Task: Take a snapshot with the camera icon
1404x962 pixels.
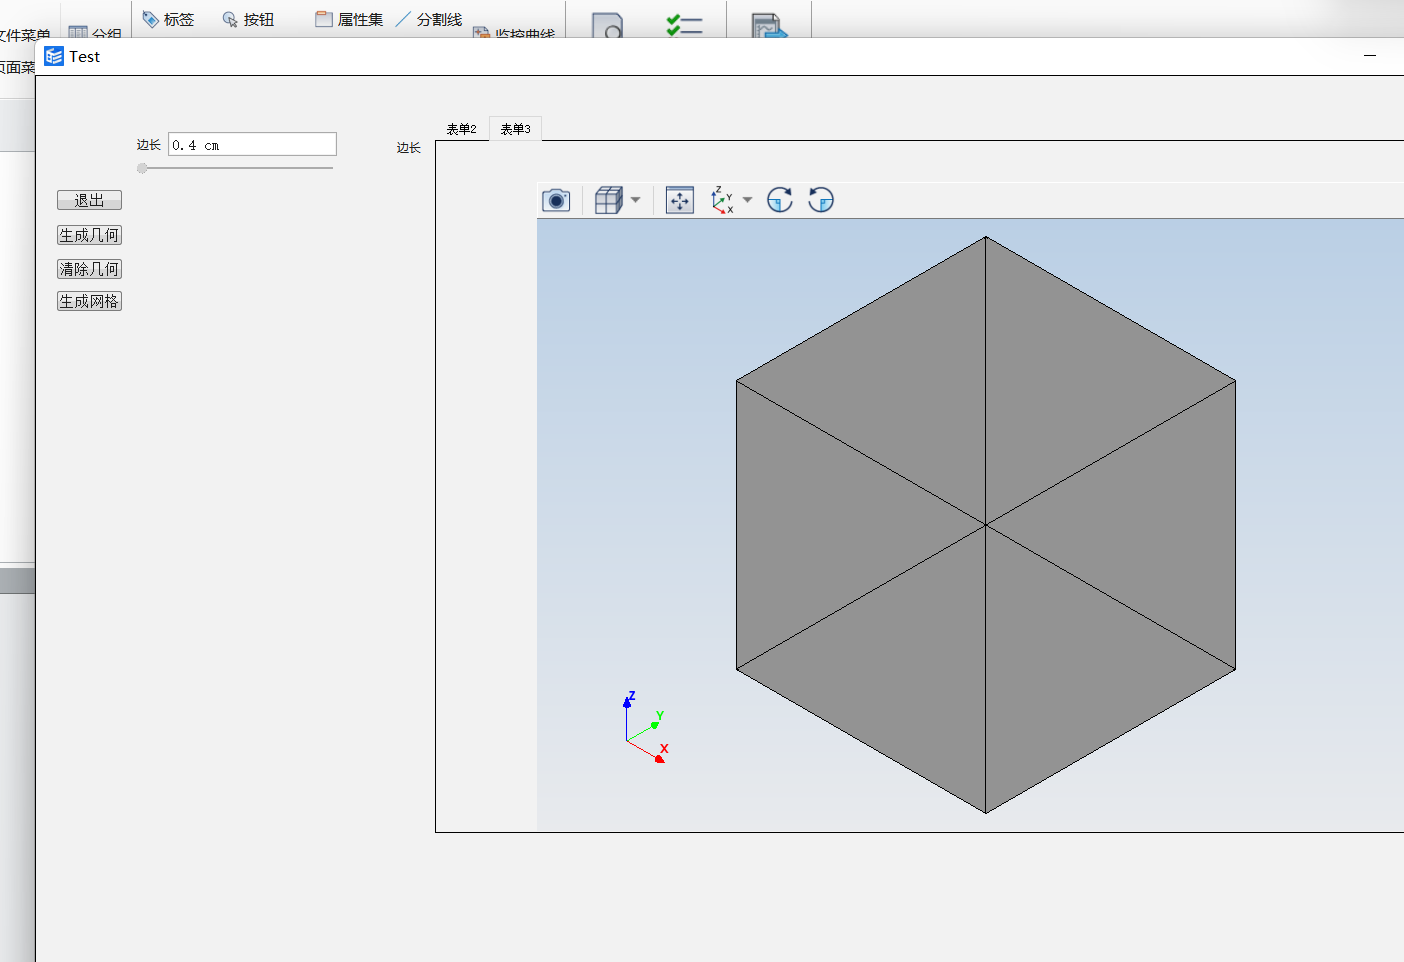Action: 556,200
